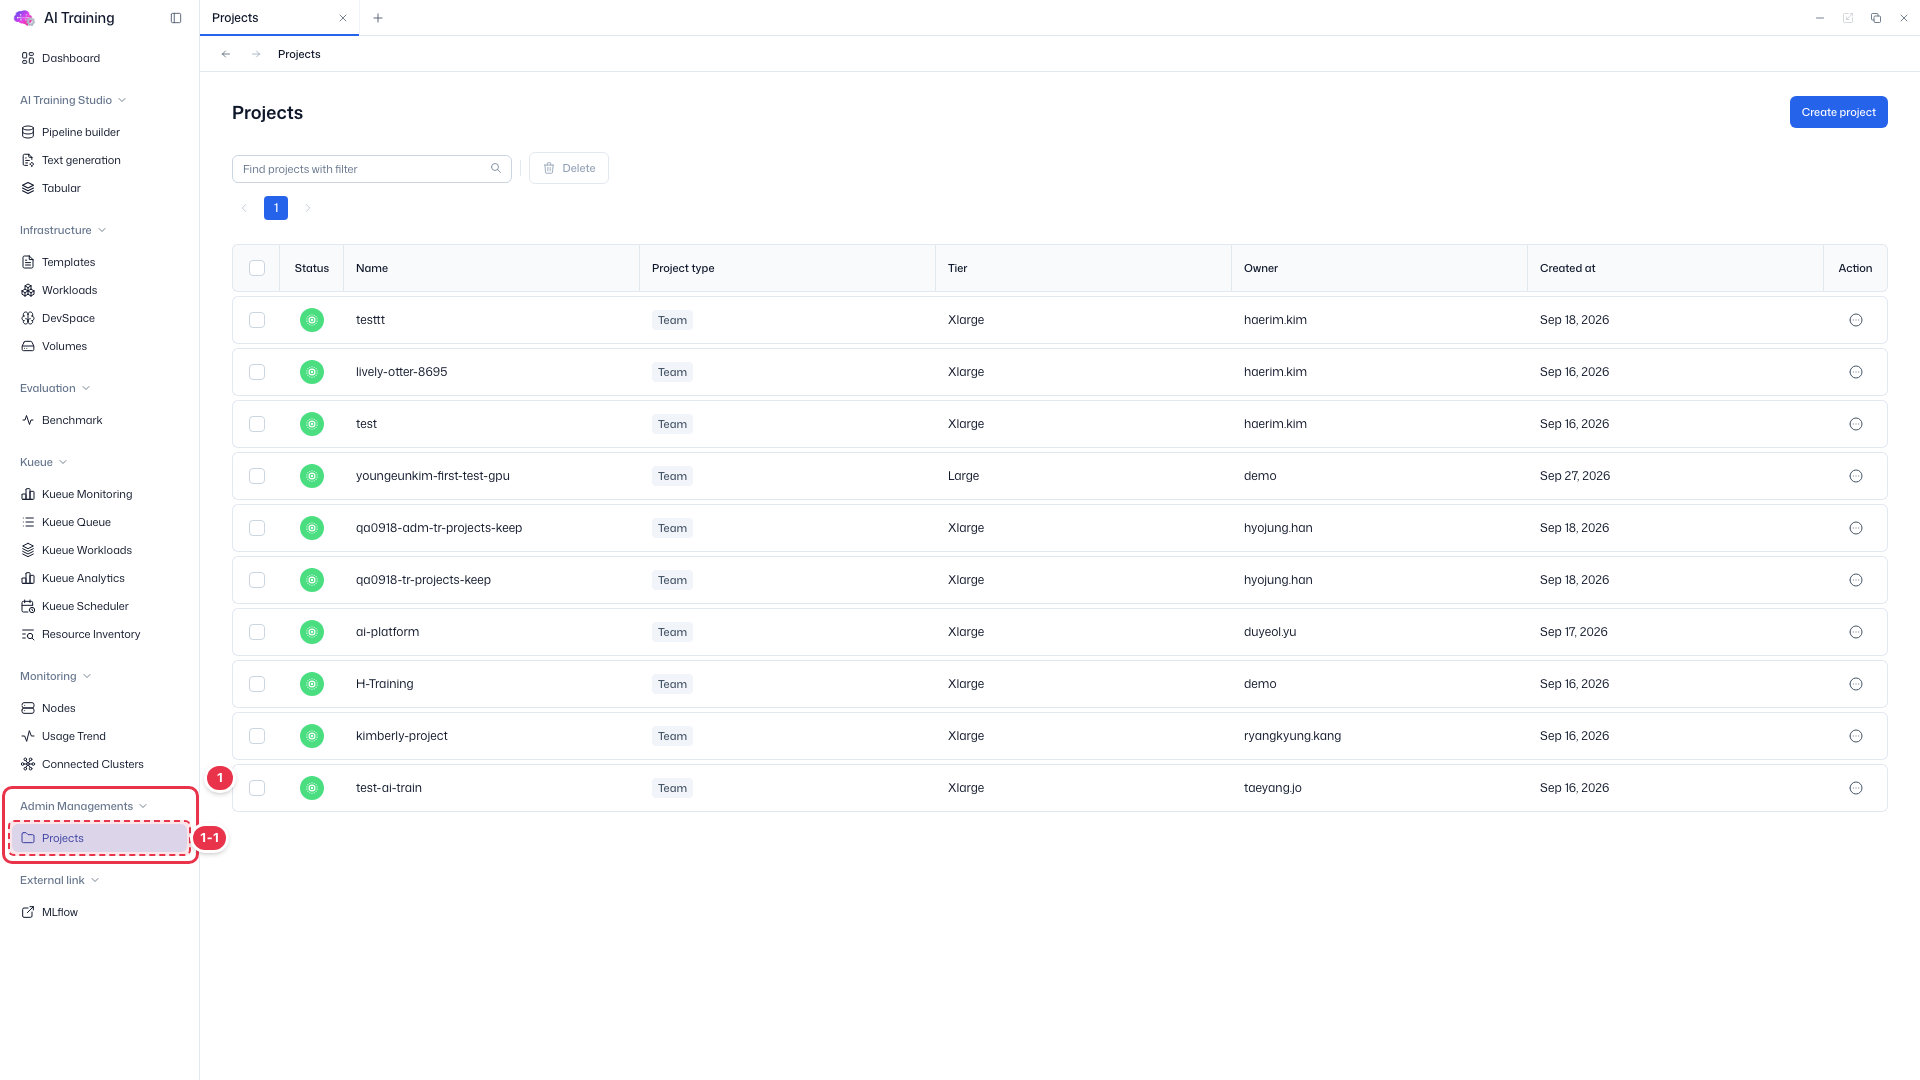Click the Create project button
Viewport: 1920px width, 1080px height.
point(1838,112)
